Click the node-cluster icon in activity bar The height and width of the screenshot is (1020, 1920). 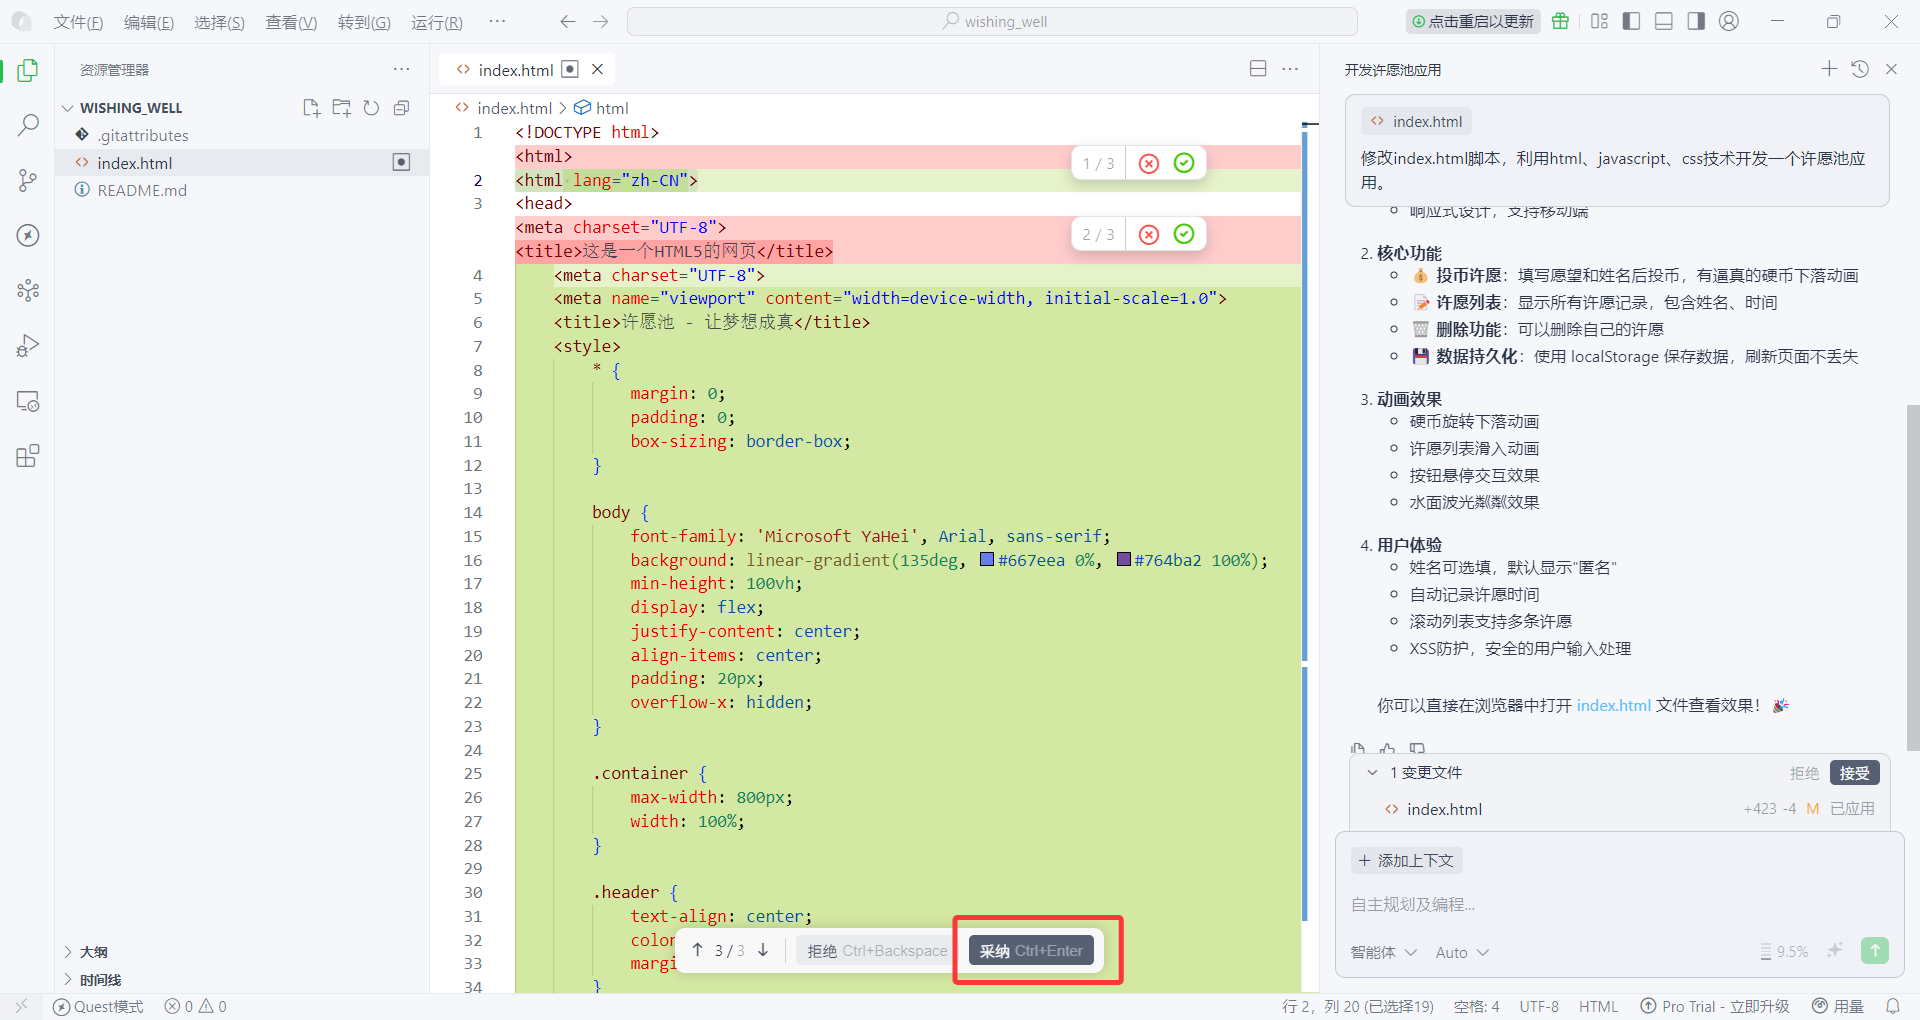pos(28,290)
